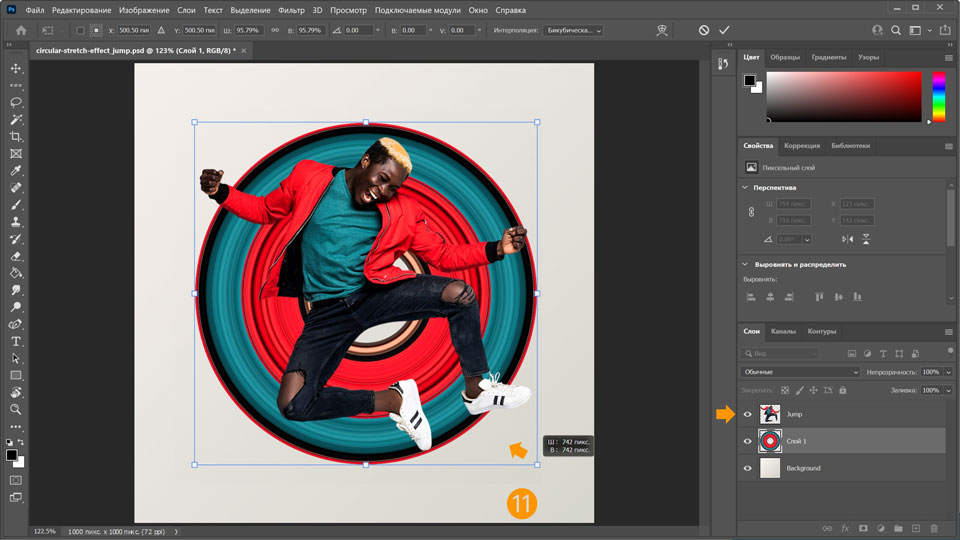The image size is (960, 540).
Task: Select the Clone Stamp tool
Action: click(x=16, y=222)
